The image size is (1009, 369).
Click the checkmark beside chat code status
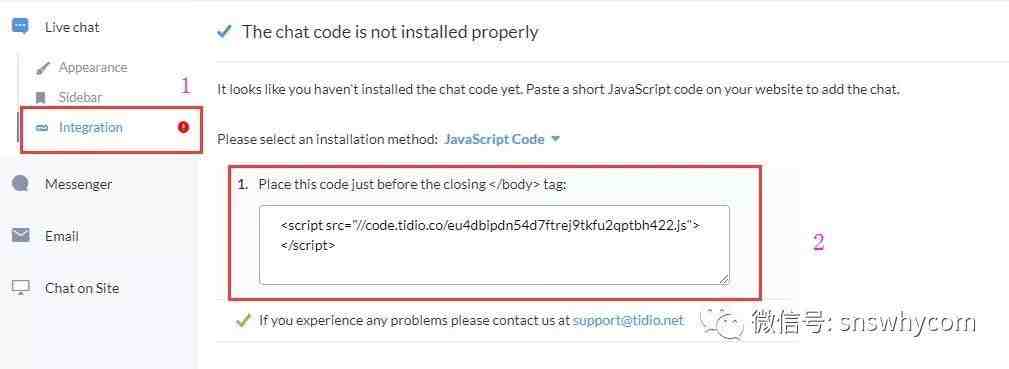click(x=224, y=32)
